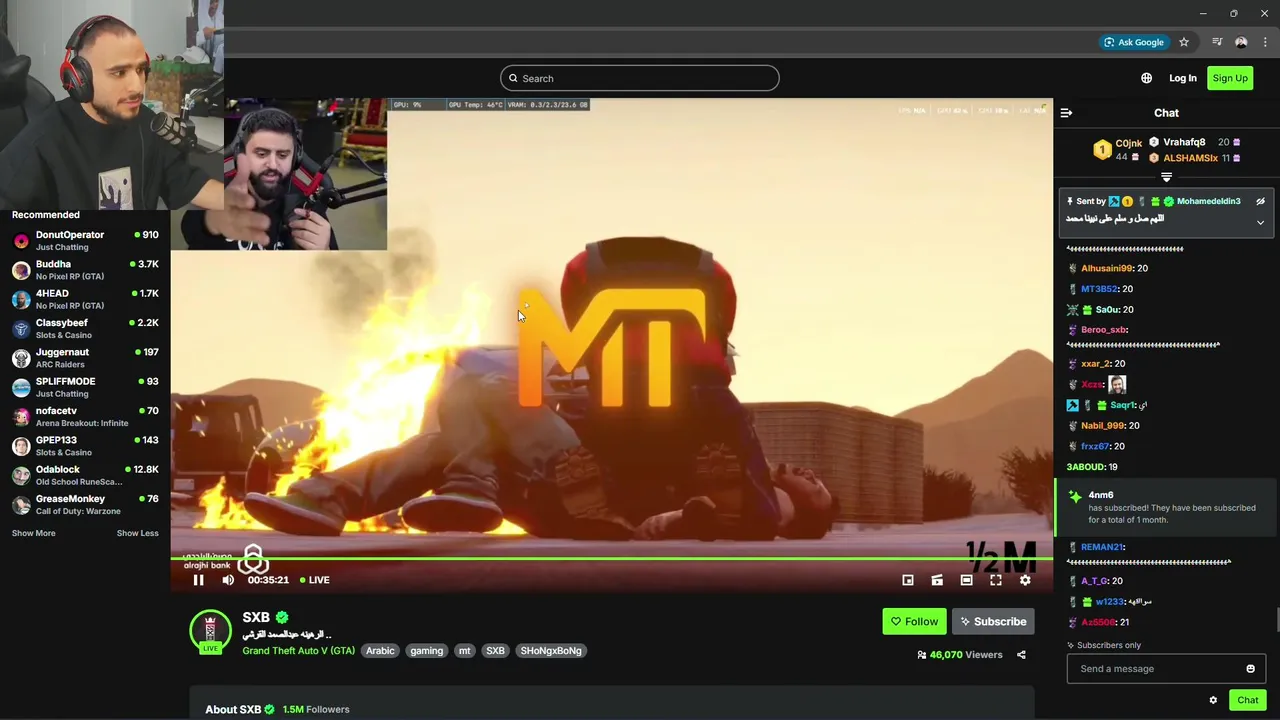1280x720 pixels.
Task: Open nofacetv recommended channel
Action: [x=85, y=417]
